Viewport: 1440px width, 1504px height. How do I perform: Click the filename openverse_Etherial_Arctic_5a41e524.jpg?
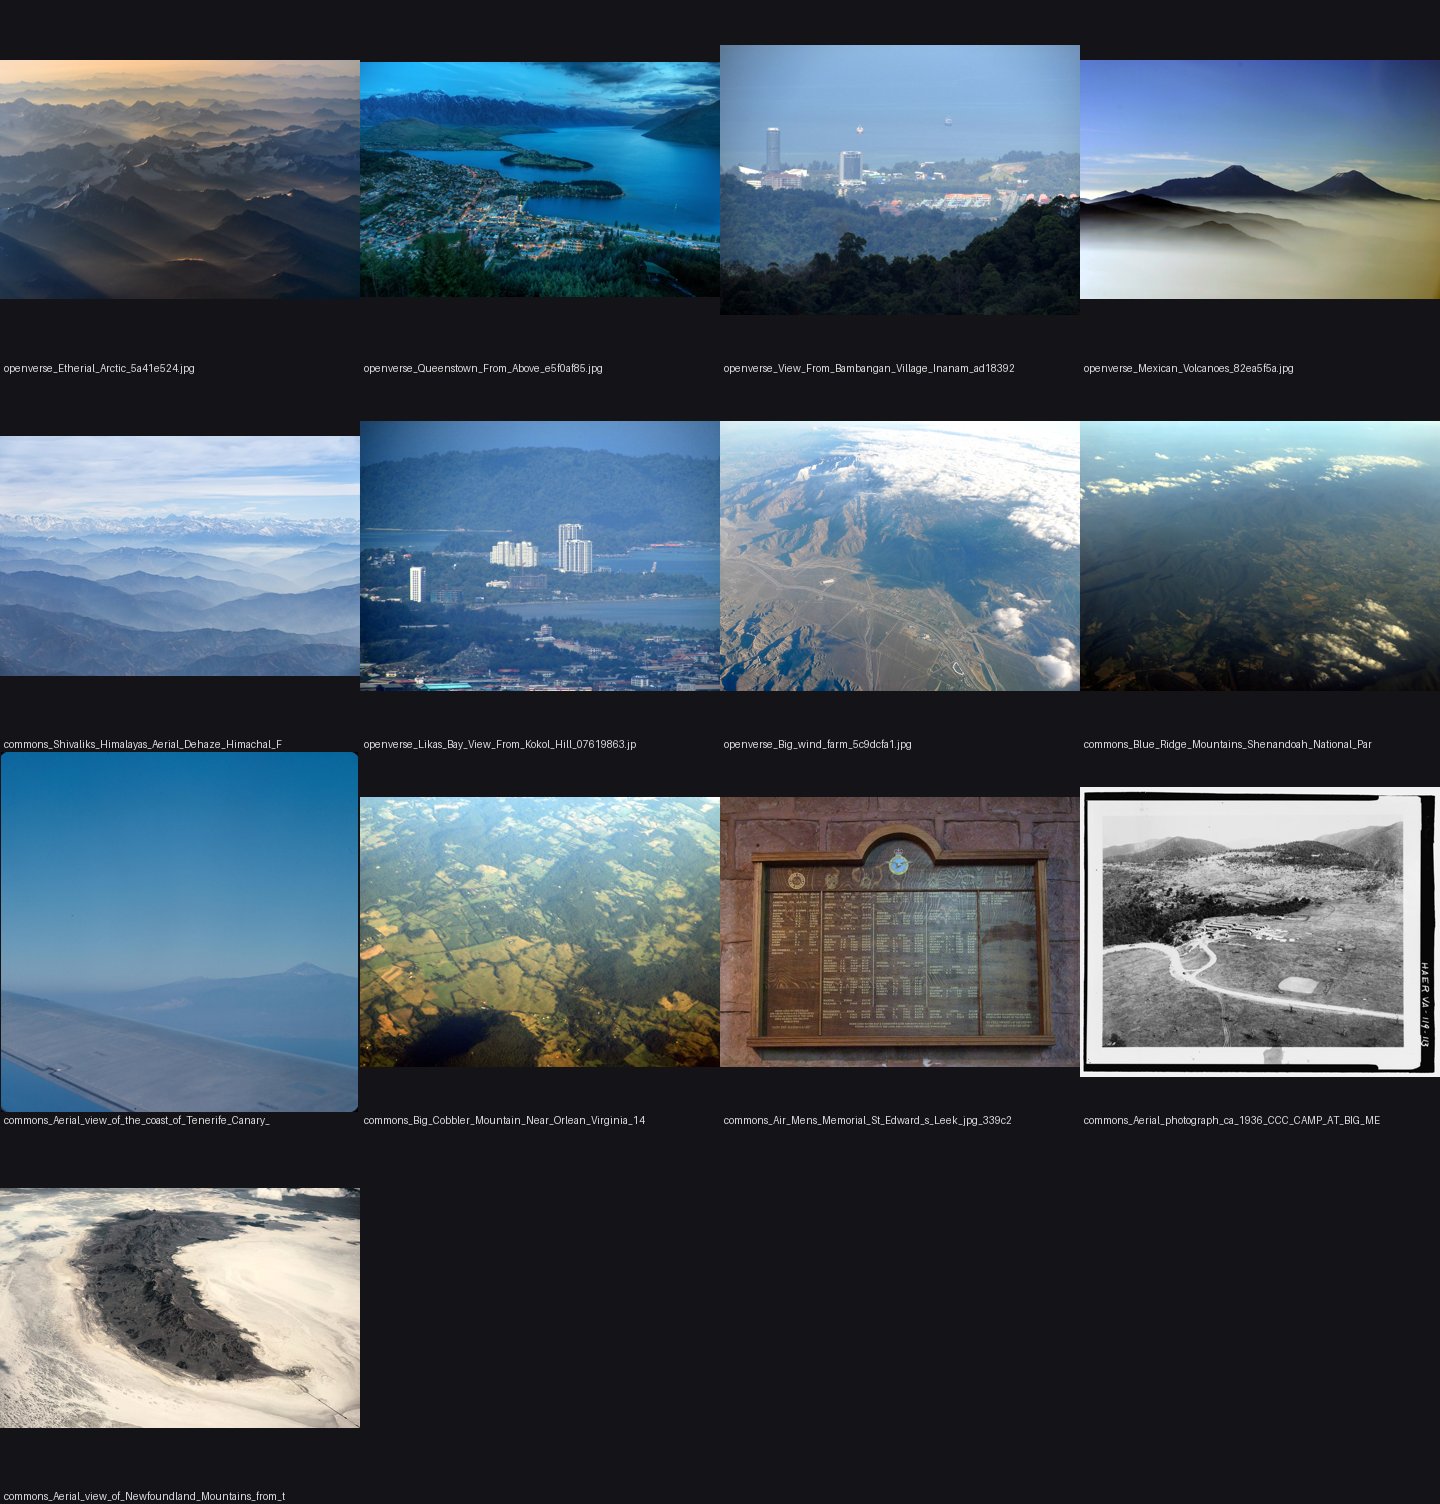pyautogui.click(x=99, y=368)
